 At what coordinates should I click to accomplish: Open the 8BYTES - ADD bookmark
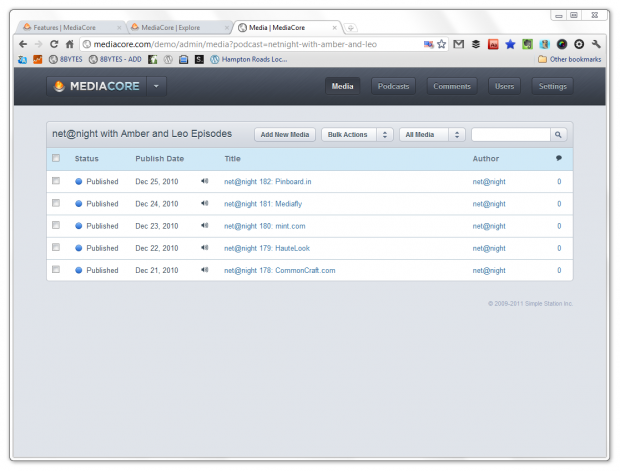[x=115, y=59]
